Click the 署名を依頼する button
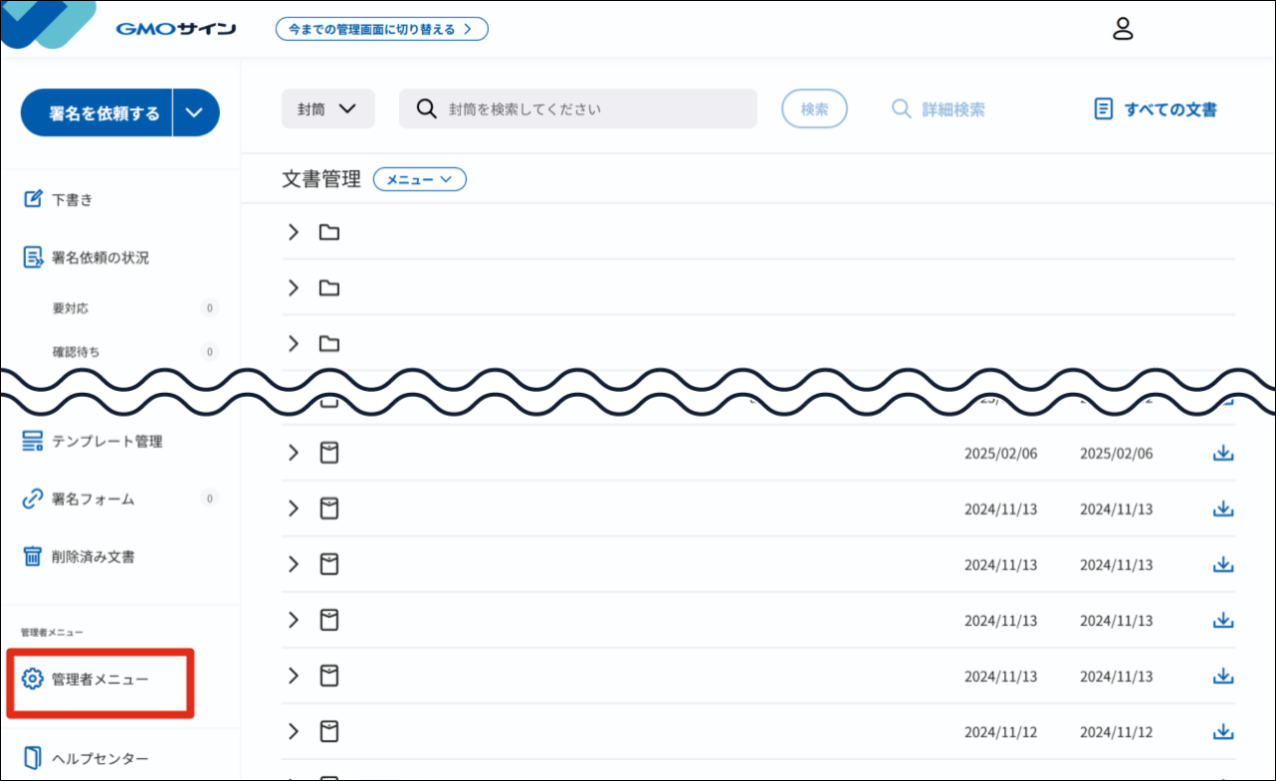This screenshot has height=781, width=1276. click(97, 113)
